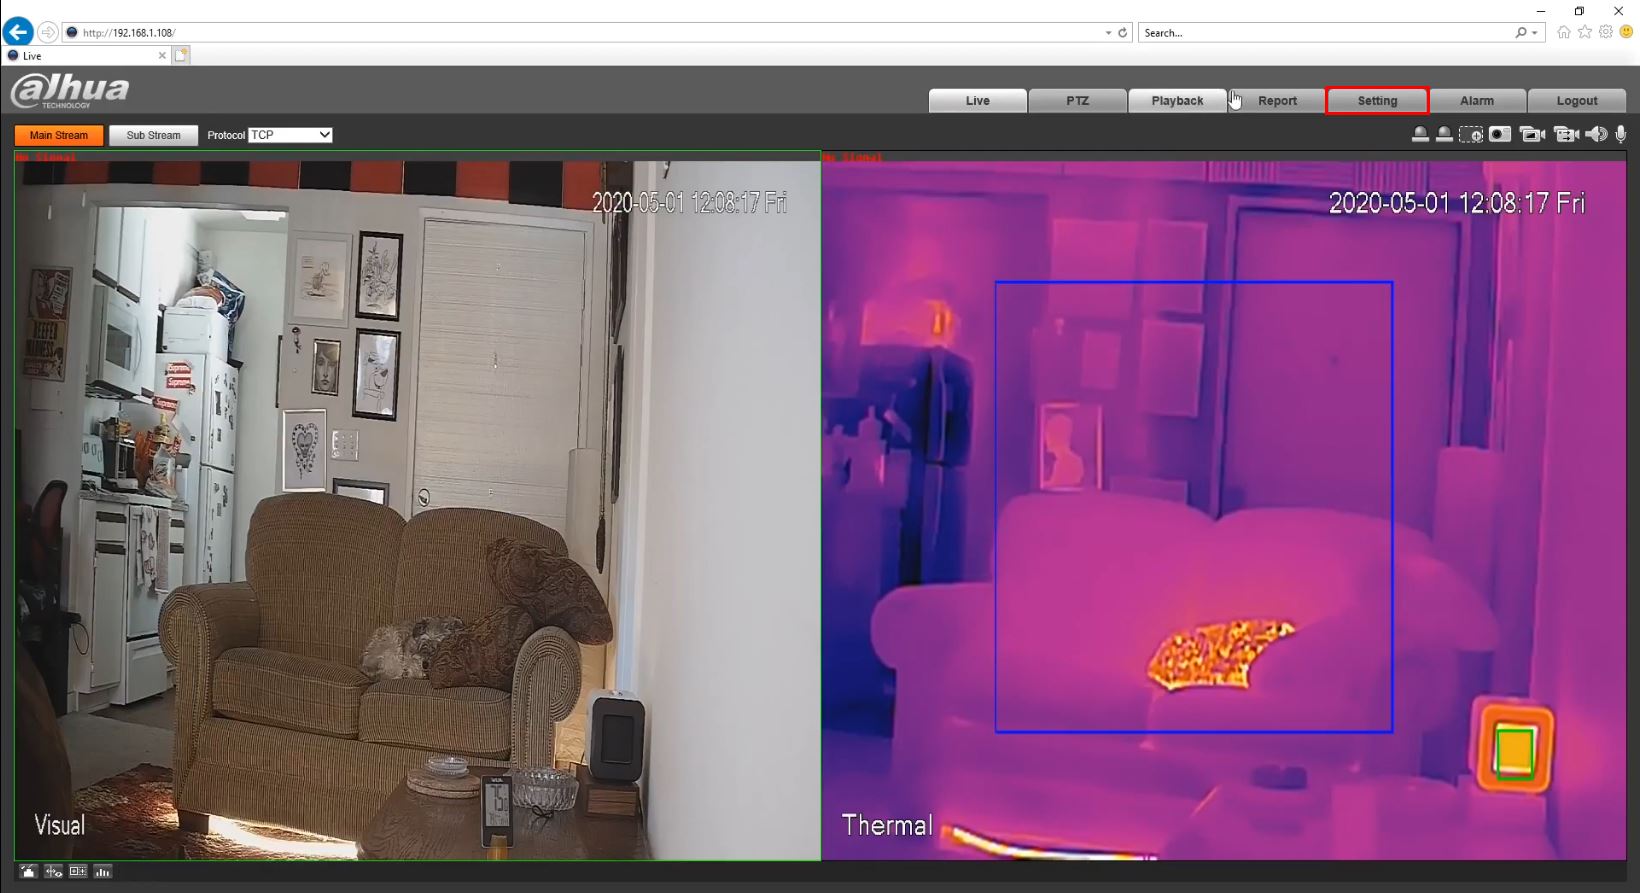Open image adjustment icon below the video
The height and width of the screenshot is (893, 1640).
pos(28,872)
